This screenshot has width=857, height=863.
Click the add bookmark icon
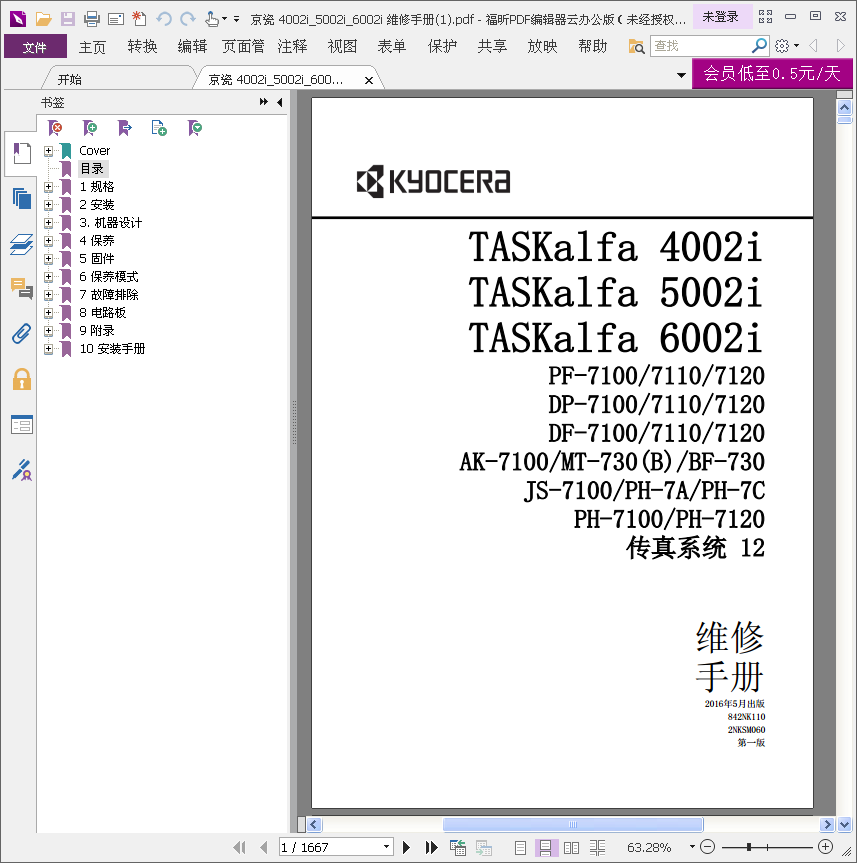point(90,128)
